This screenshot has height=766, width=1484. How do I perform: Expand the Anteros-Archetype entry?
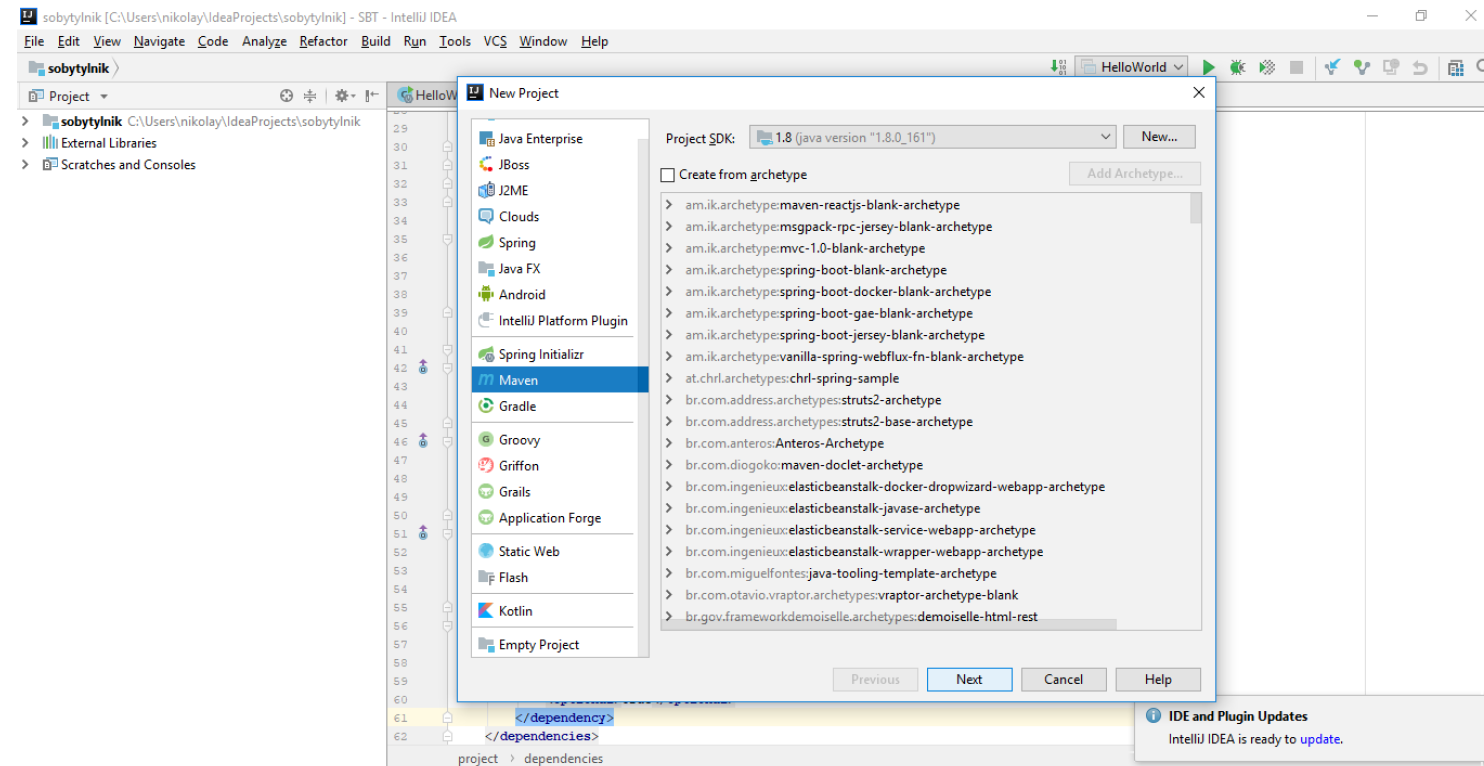(x=669, y=443)
